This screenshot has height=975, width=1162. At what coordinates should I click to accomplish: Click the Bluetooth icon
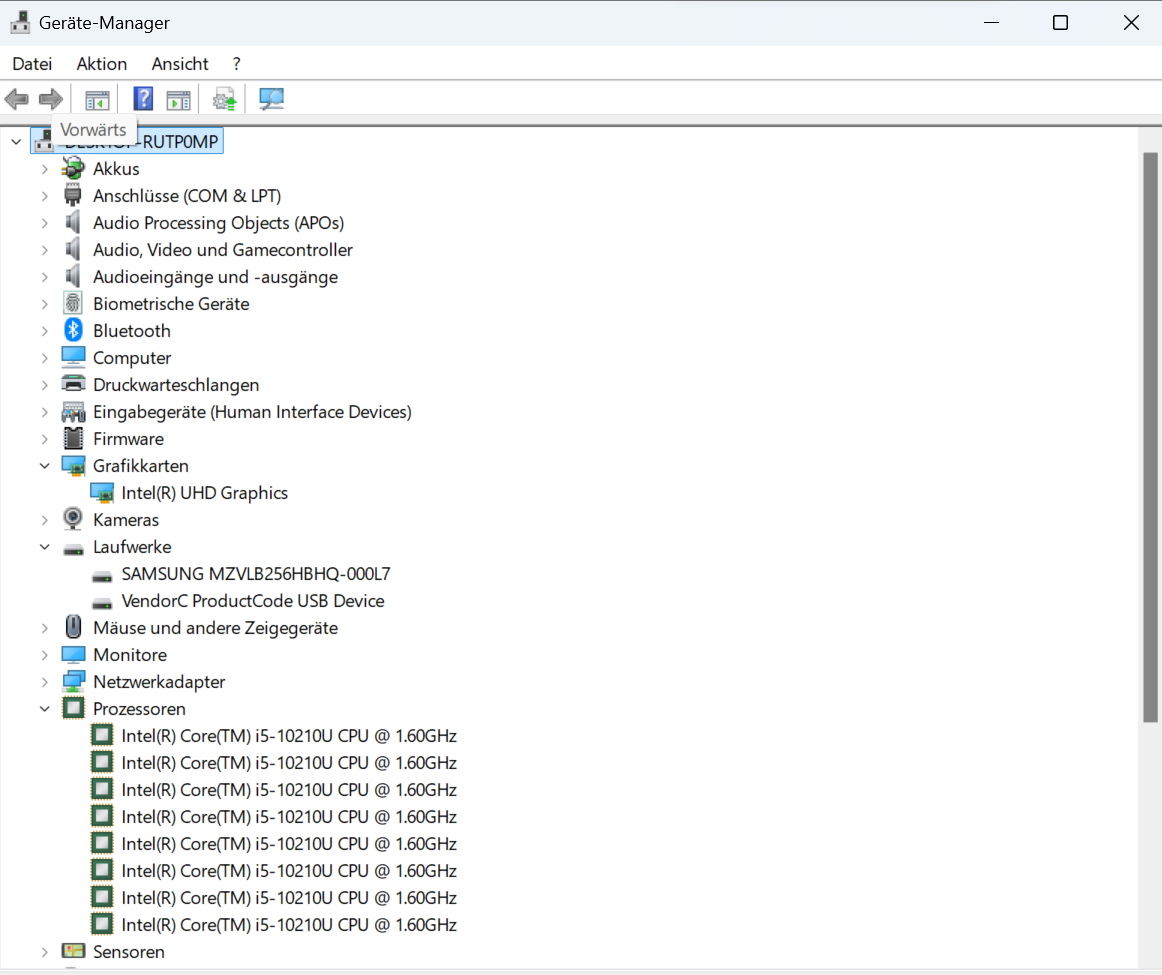pyautogui.click(x=73, y=330)
